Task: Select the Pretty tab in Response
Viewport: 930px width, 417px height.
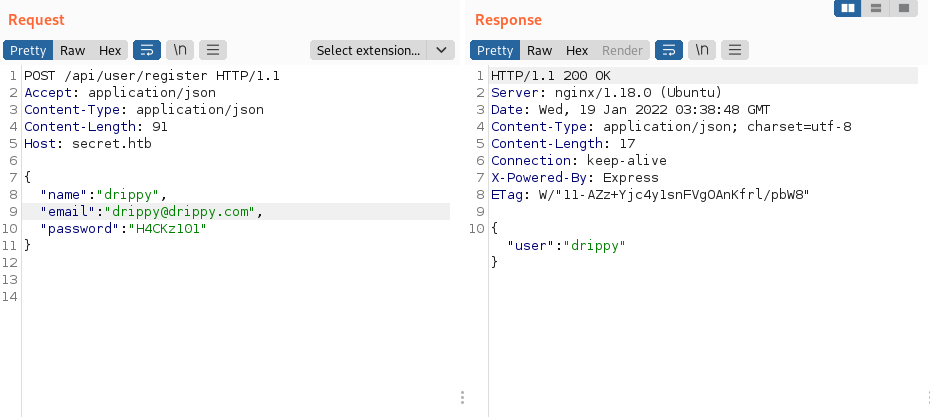Action: [x=495, y=50]
